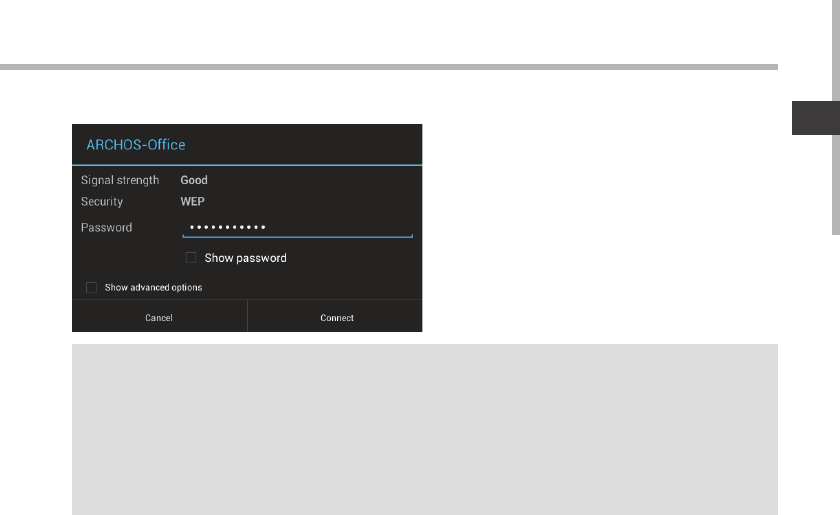The height and width of the screenshot is (515, 840).
Task: Click the Signal strength label
Action: [120, 181]
